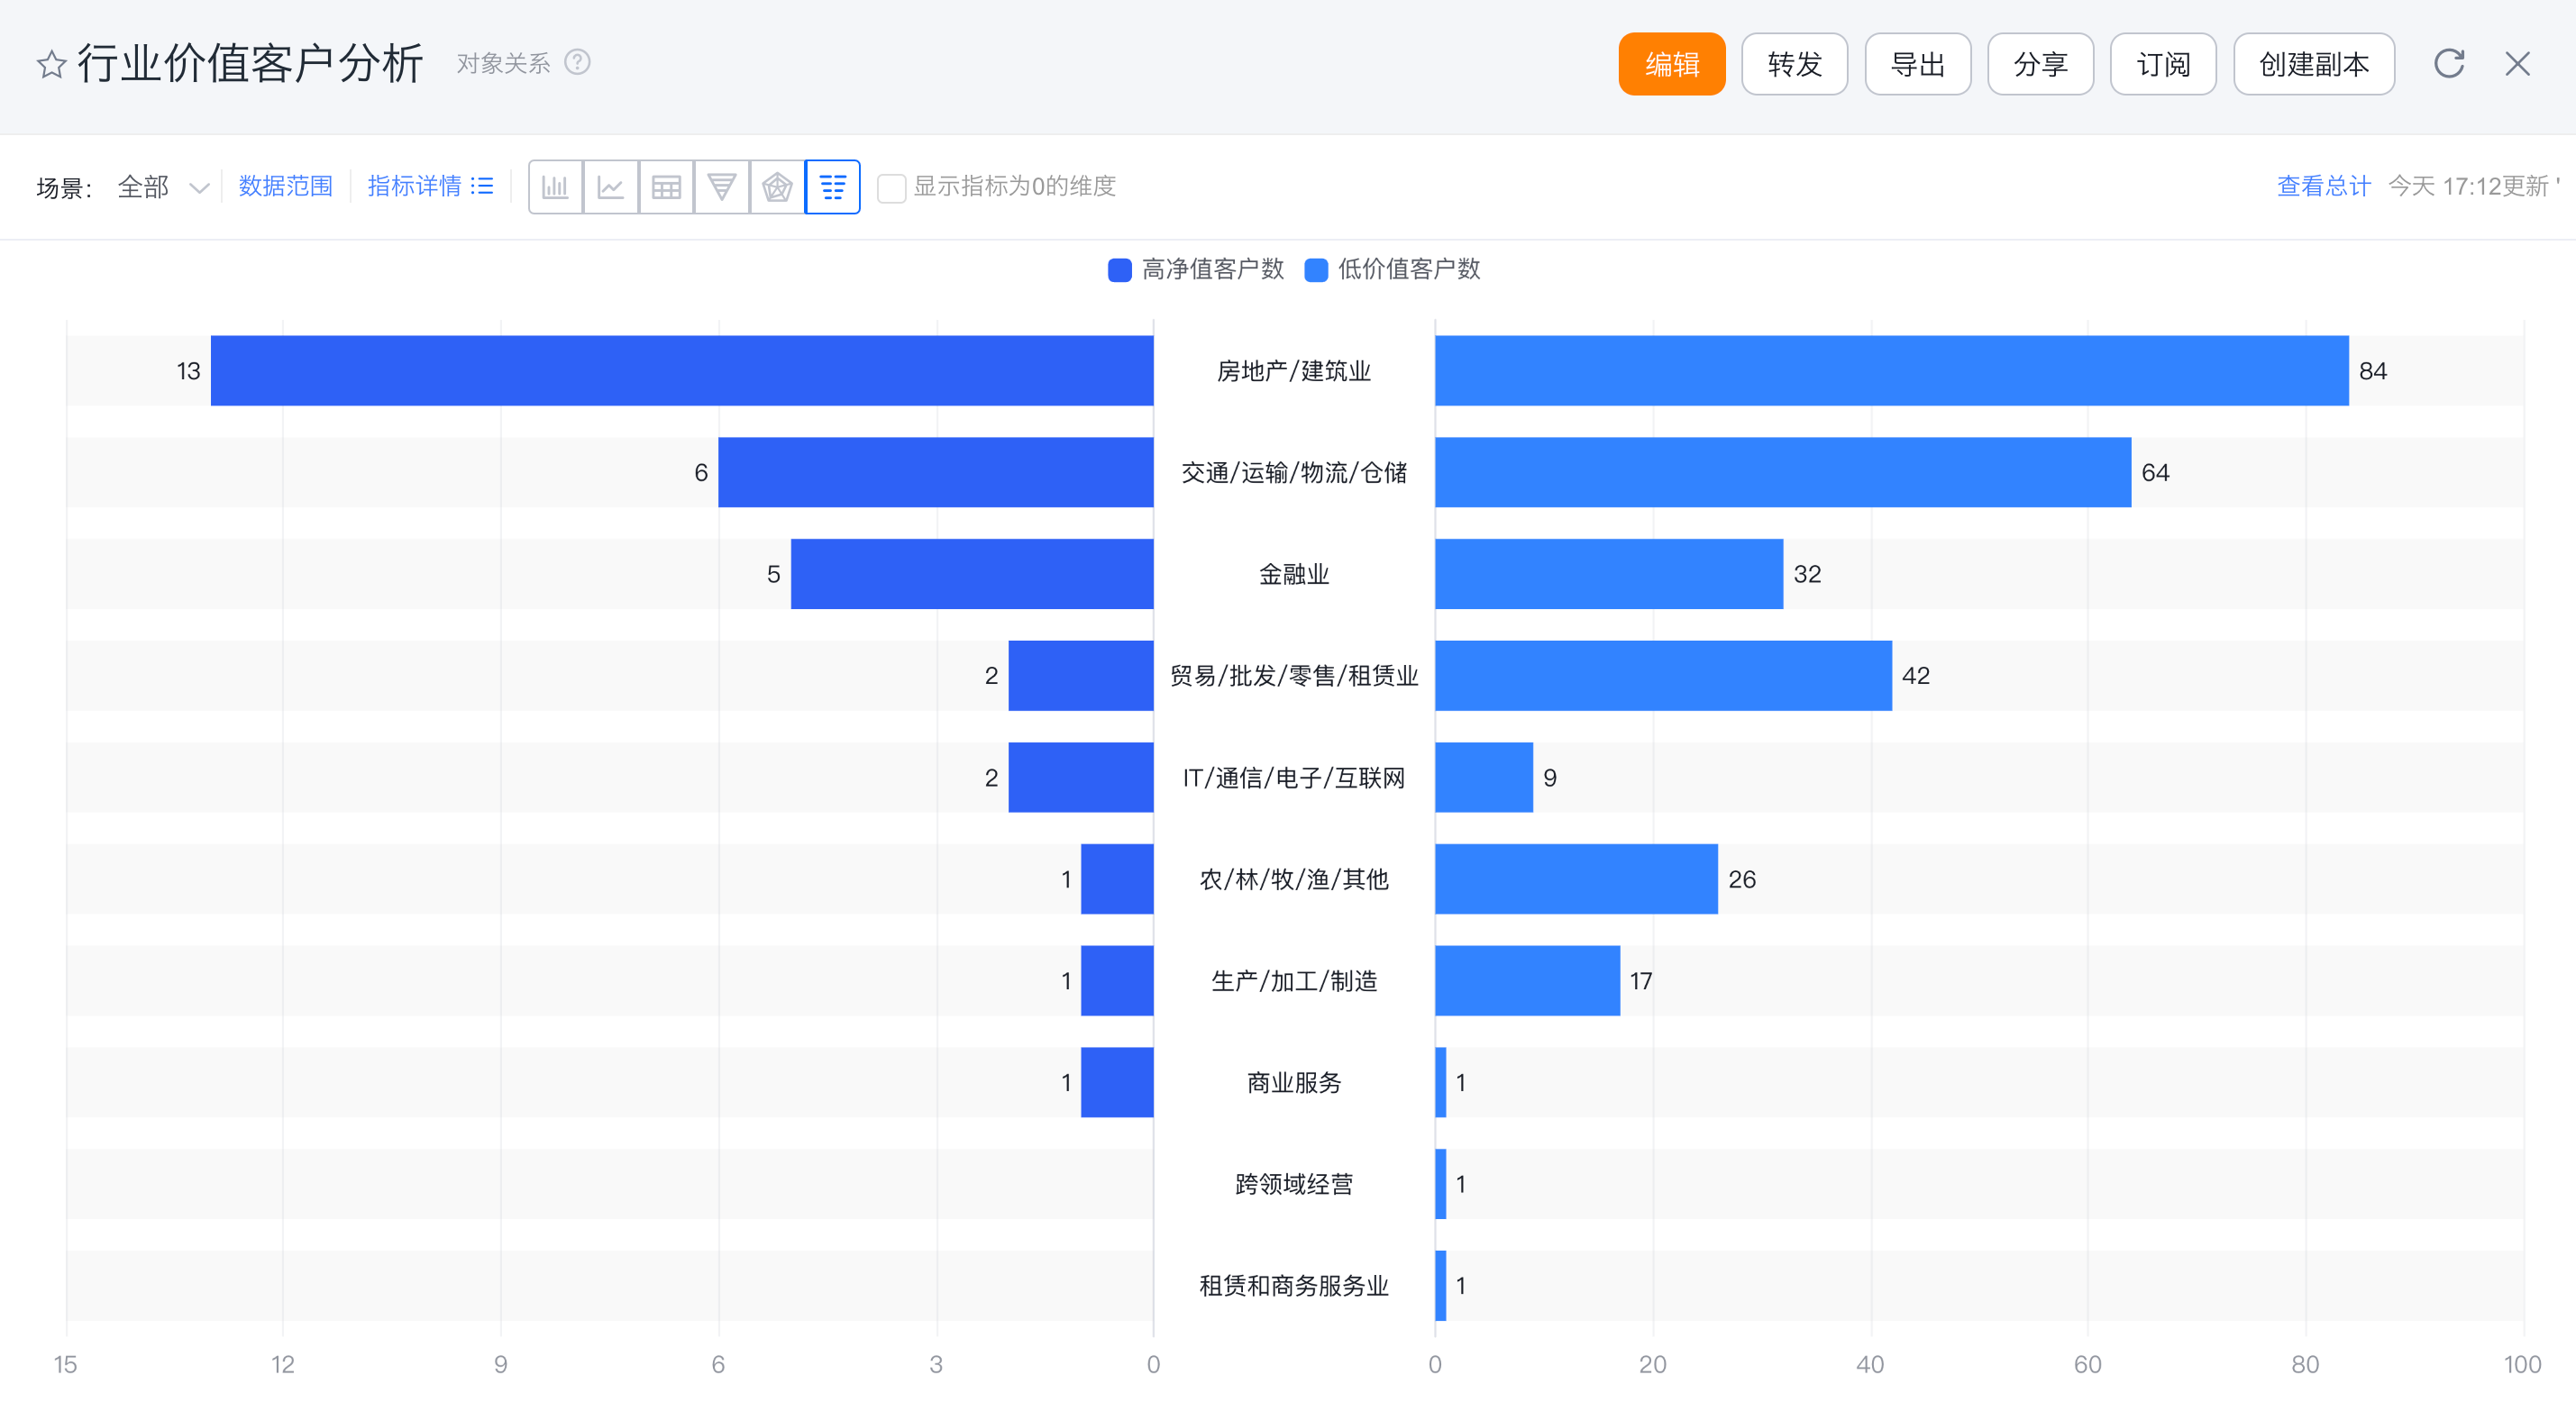Enable 显示指标为0的维度 checkbox
This screenshot has width=2576, height=1402.
891,188
